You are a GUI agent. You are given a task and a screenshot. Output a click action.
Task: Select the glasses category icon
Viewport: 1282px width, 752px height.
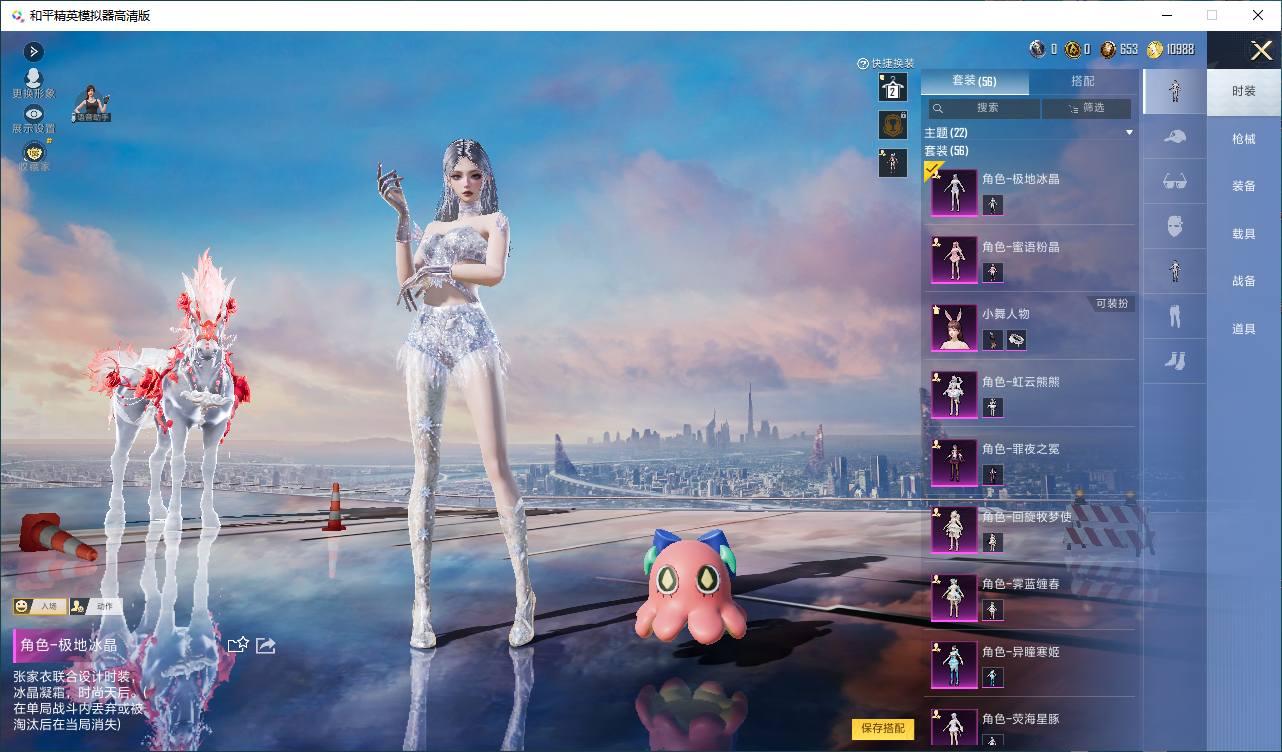[1175, 182]
